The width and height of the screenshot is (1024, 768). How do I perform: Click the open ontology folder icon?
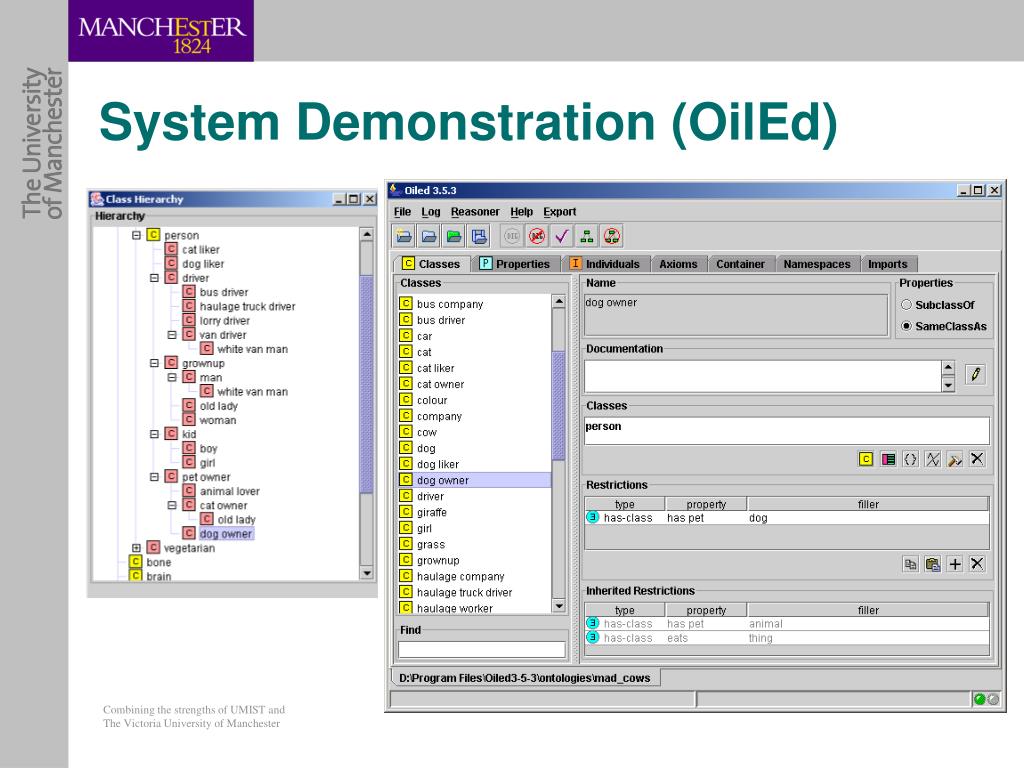(x=428, y=236)
